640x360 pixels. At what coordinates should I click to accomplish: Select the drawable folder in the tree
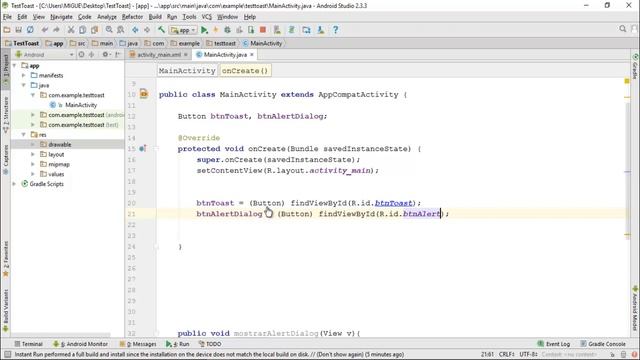coord(60,144)
